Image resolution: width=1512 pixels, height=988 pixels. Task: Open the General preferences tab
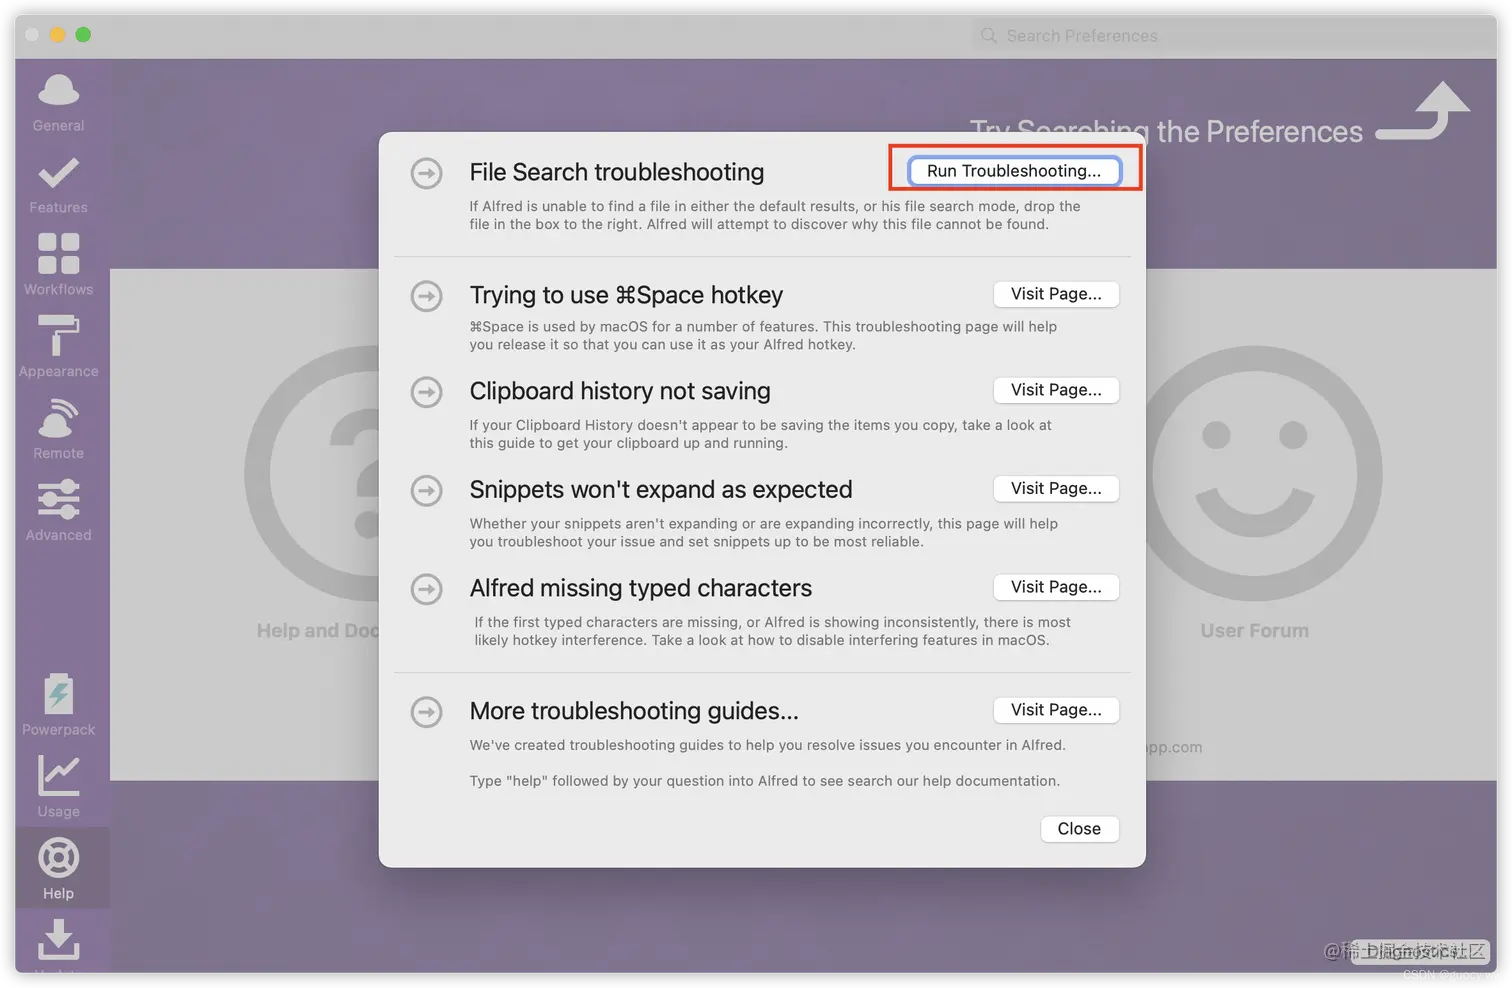58,102
